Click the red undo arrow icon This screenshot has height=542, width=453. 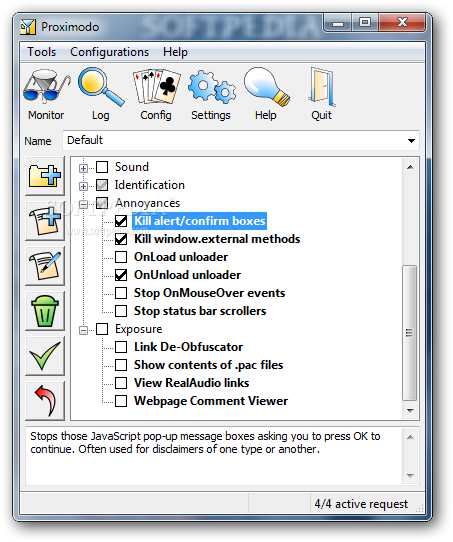pos(45,401)
